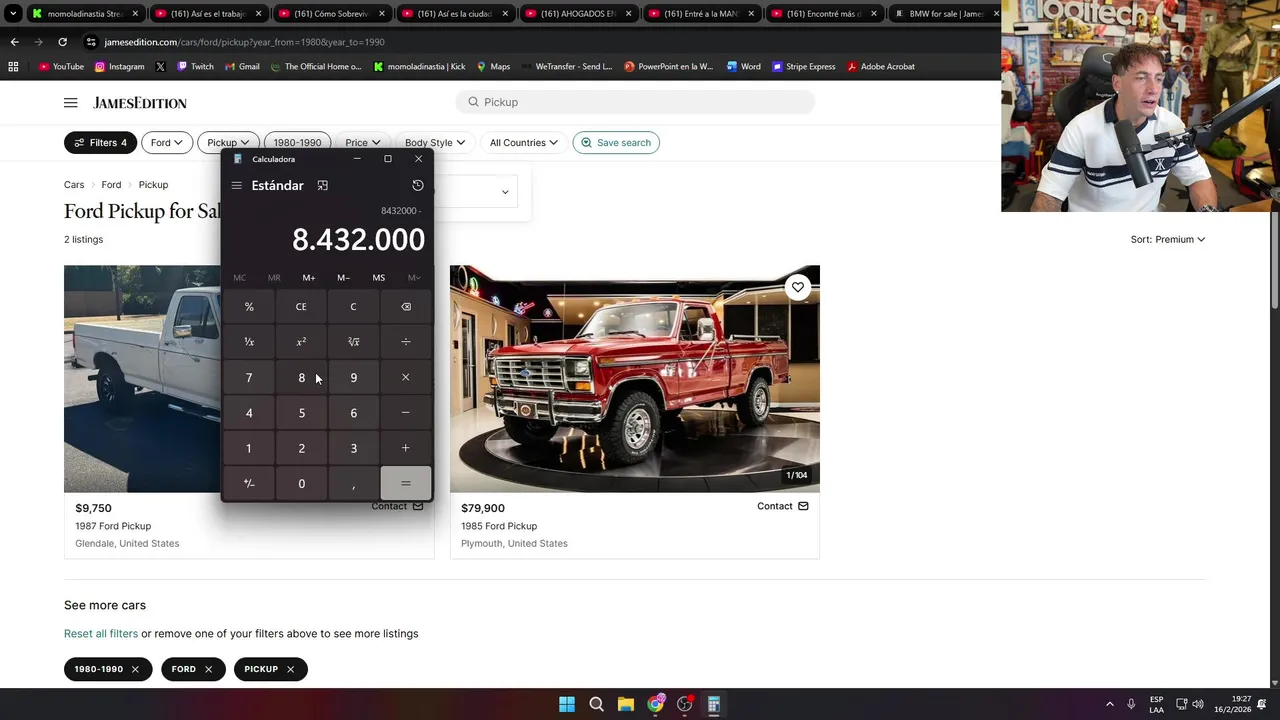Click the calculator multiply key
This screenshot has height=720, width=1280.
405,377
